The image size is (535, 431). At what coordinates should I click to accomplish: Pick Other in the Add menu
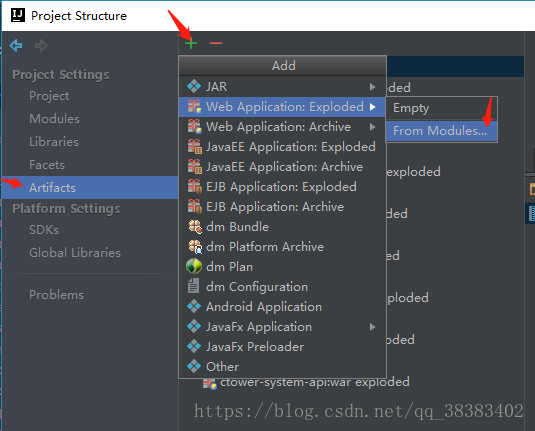[x=282, y=367]
